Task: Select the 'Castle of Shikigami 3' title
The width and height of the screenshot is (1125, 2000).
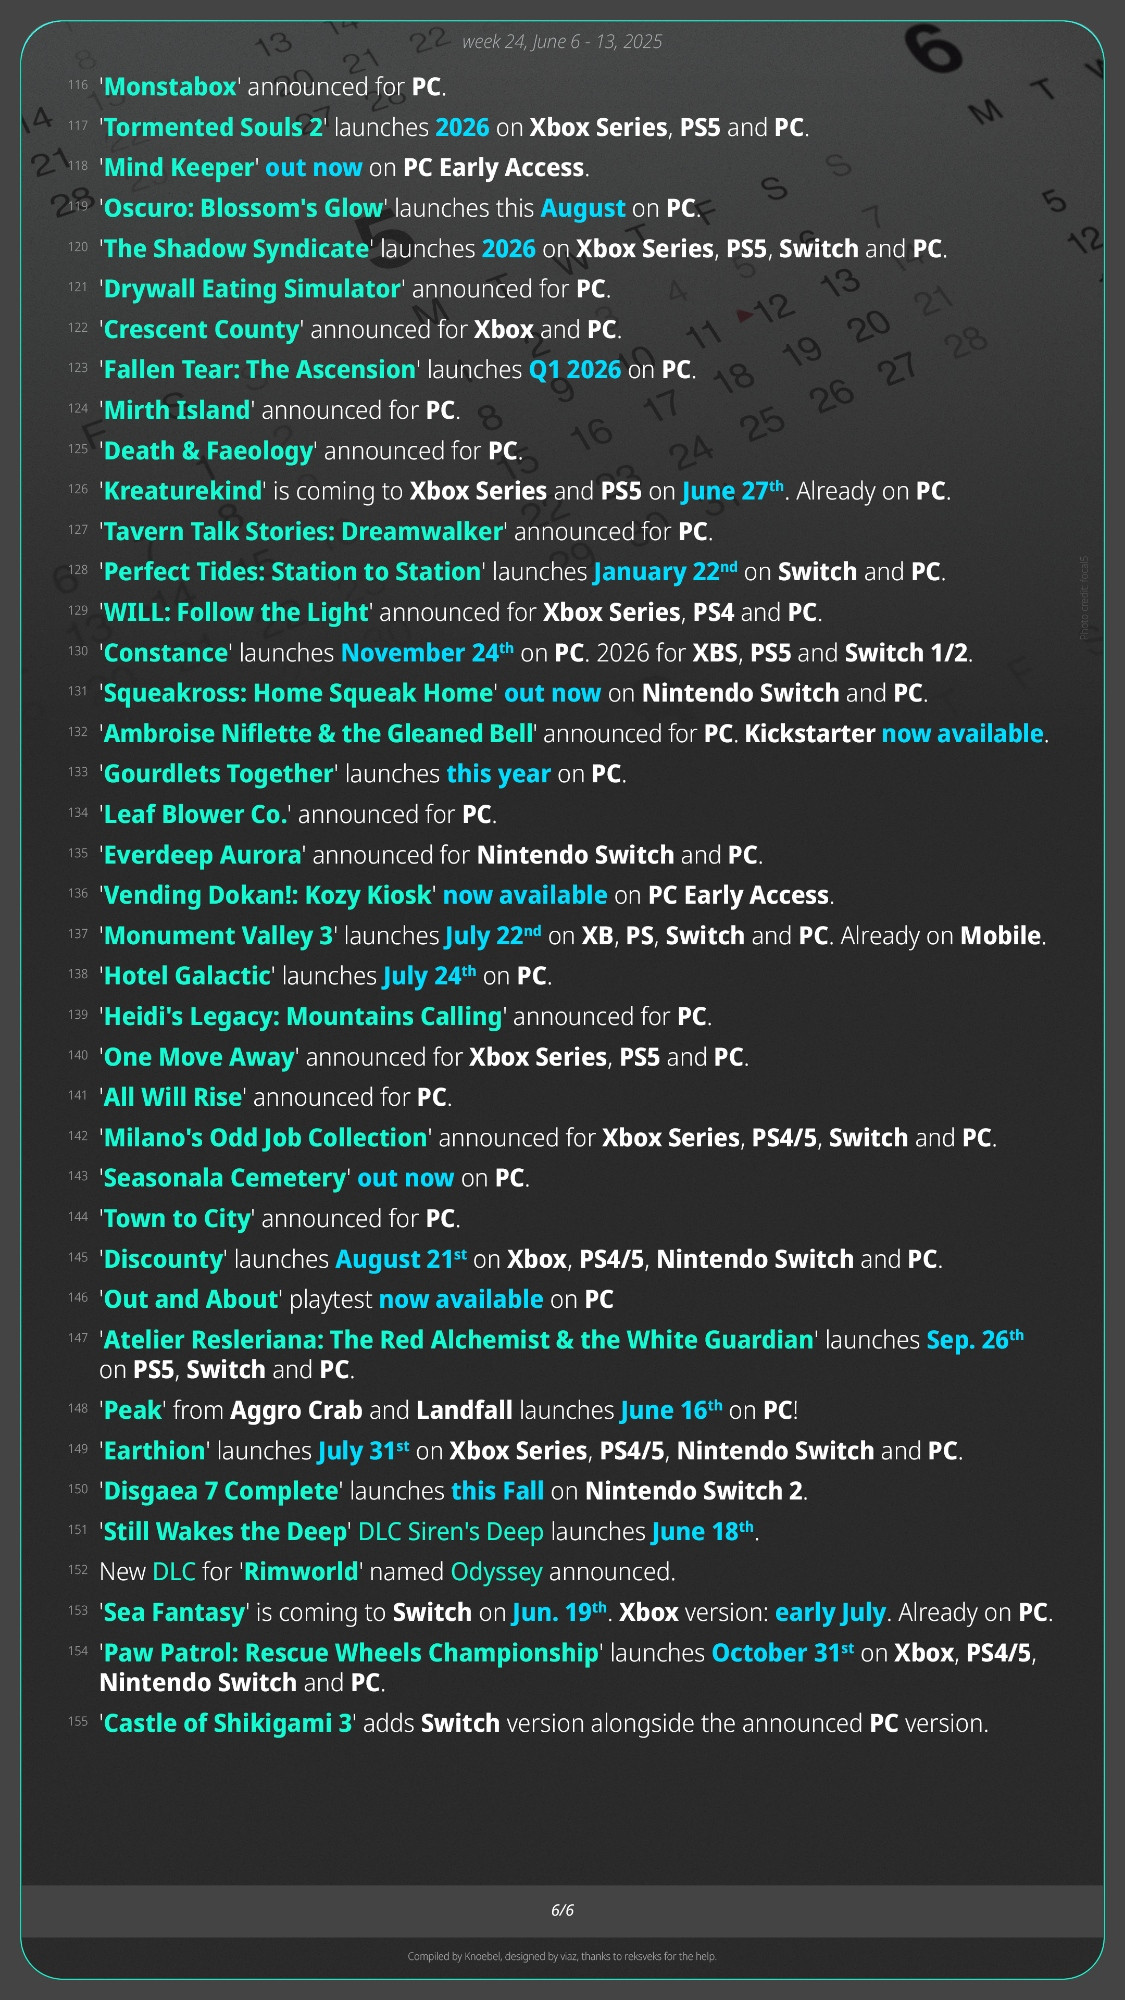Action: point(228,1723)
